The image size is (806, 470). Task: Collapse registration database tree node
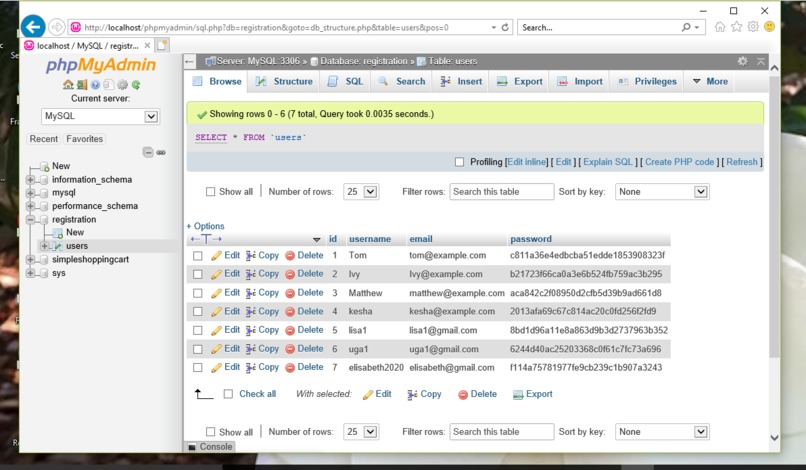30,220
